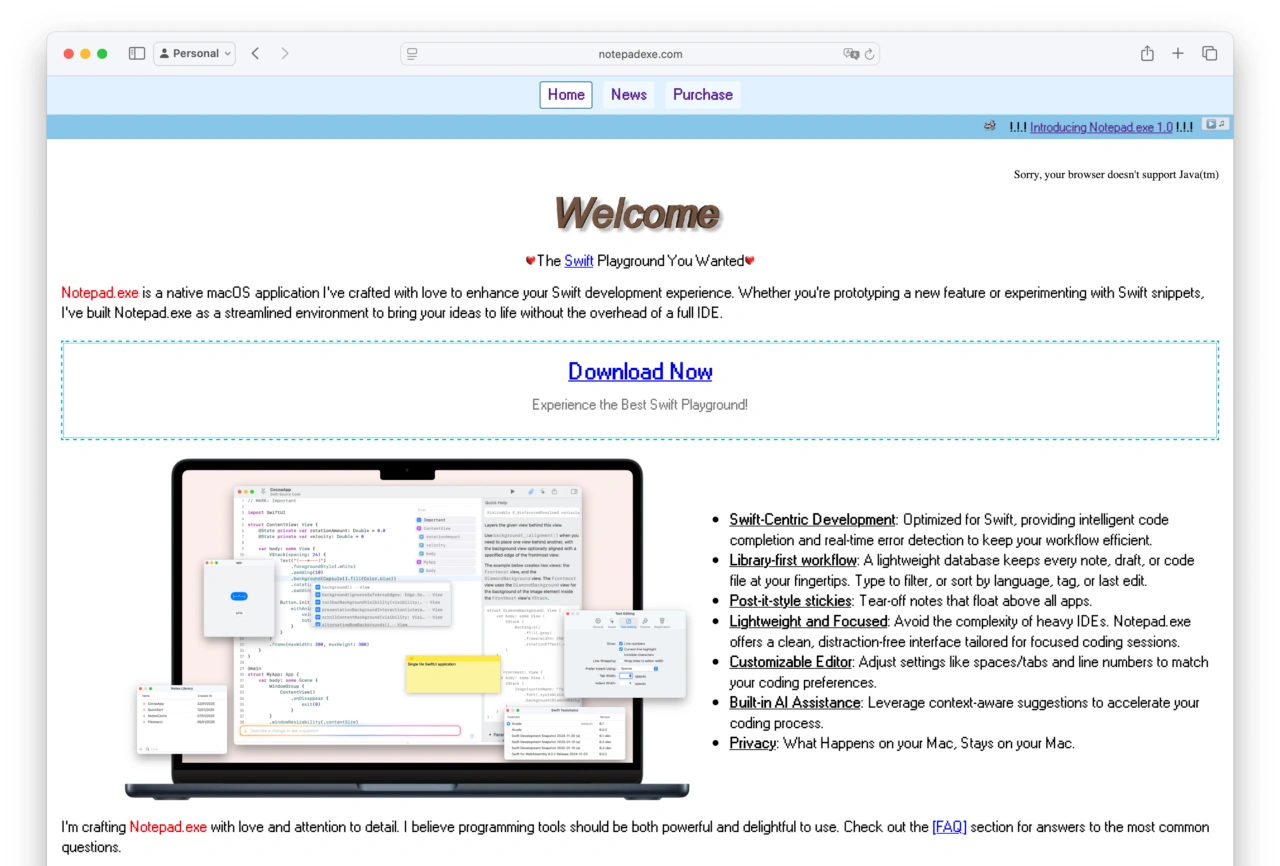Switch to the News tab
The width and height of the screenshot is (1280, 866).
coord(628,95)
